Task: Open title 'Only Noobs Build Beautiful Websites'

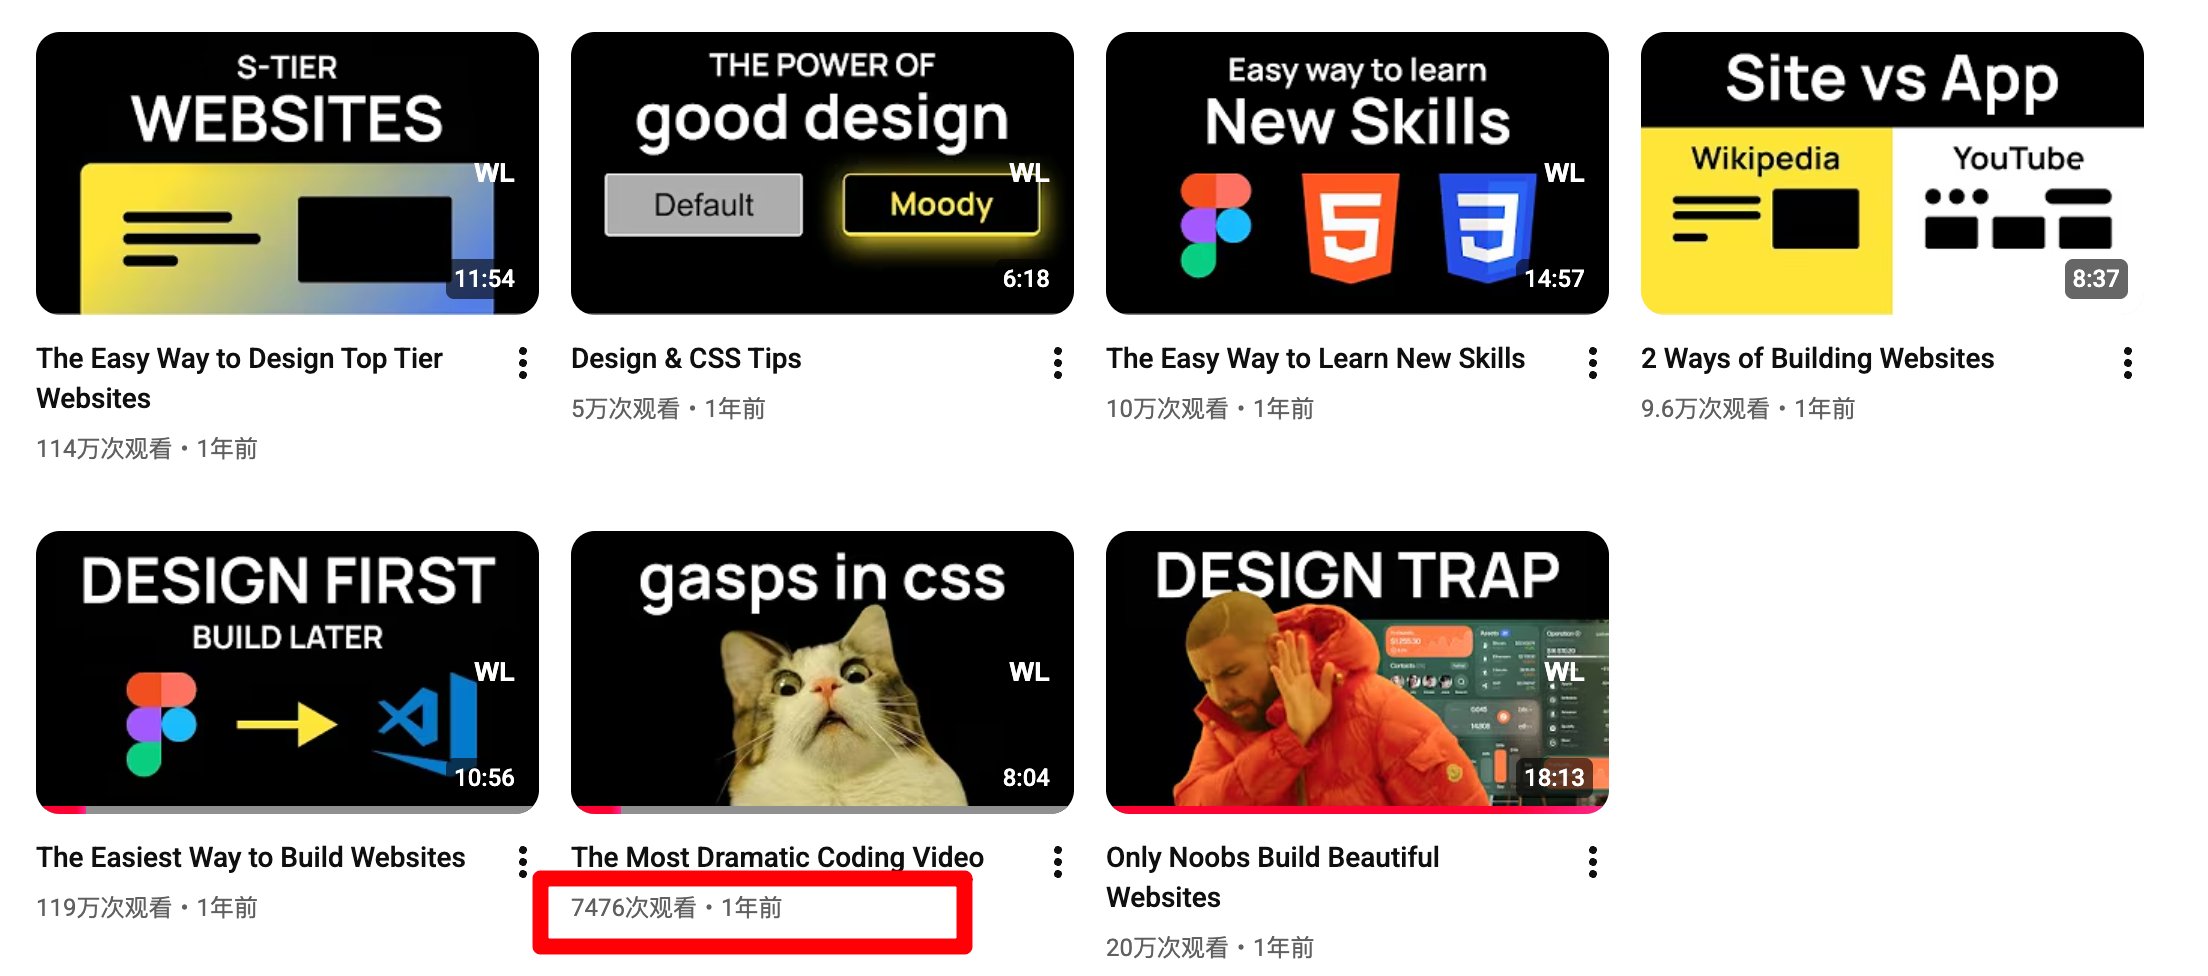Action: pos(1272,877)
